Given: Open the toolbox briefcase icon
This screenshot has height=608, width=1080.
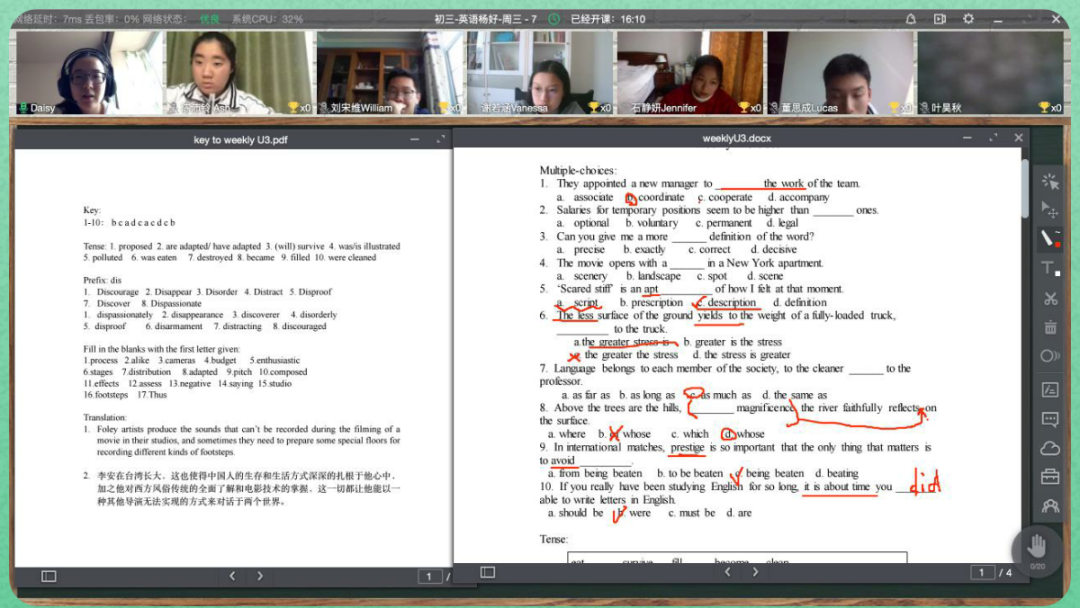Looking at the screenshot, I should point(1050,476).
